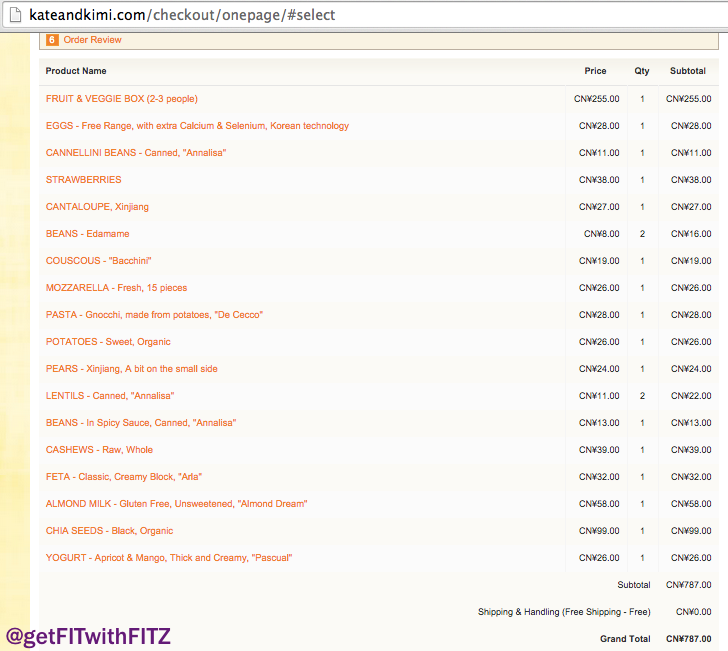Click the CN¥27.00 Cantaloupe subtotal
The image size is (728, 651).
[691, 207]
